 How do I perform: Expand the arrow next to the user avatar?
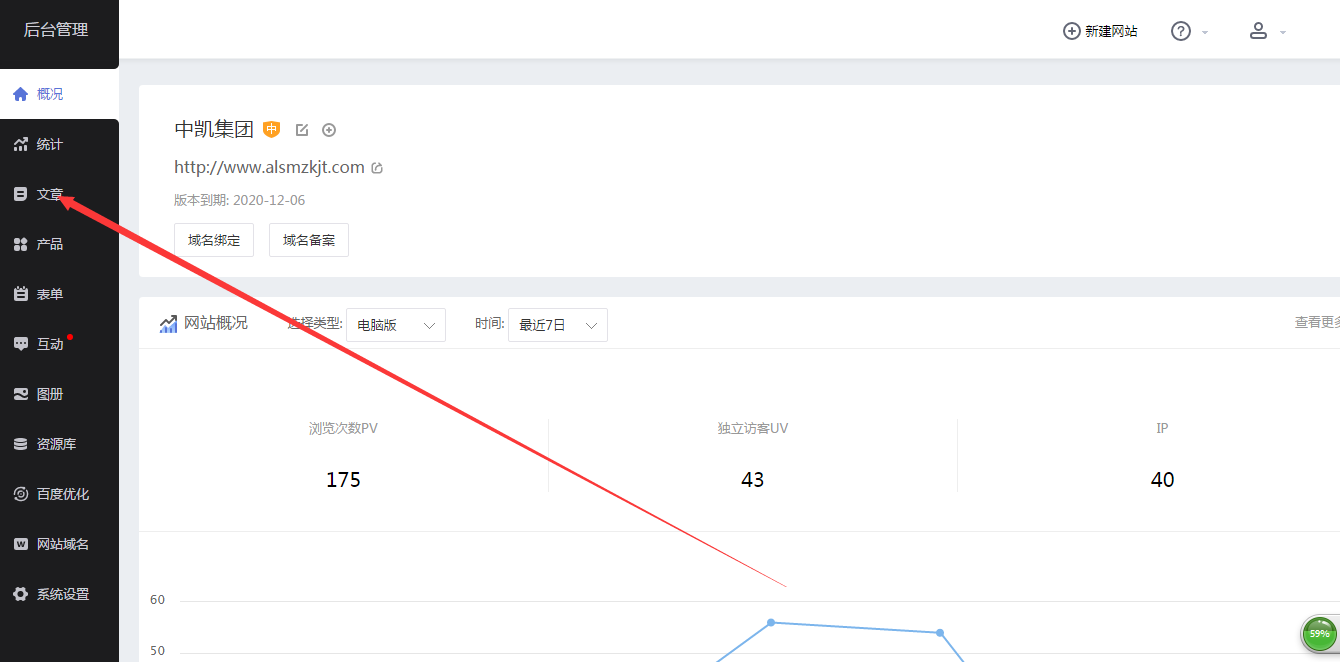[1283, 32]
